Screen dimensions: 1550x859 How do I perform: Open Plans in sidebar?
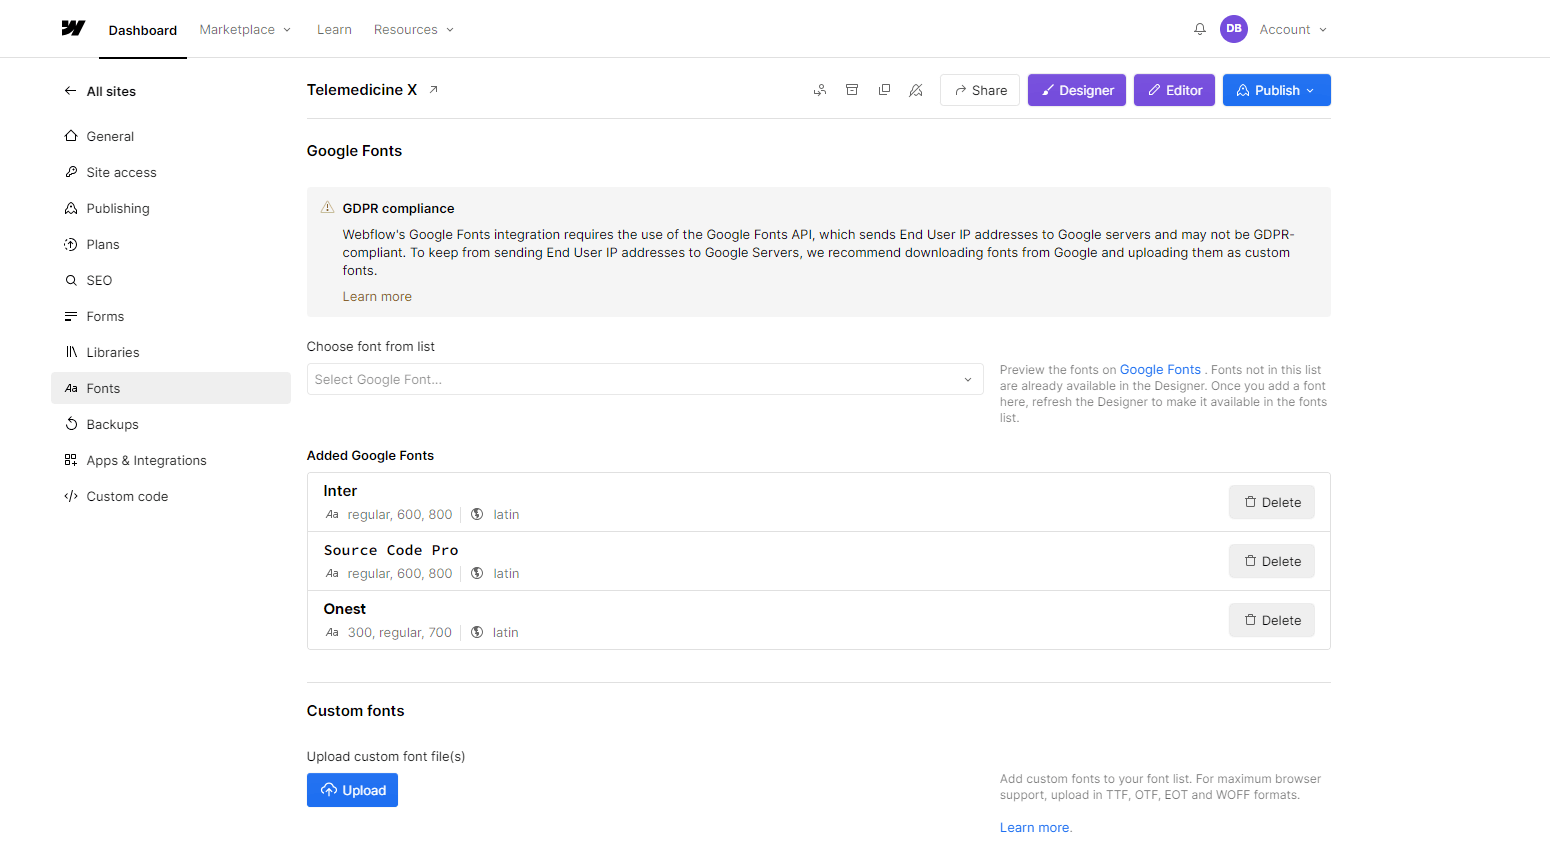(x=171, y=244)
